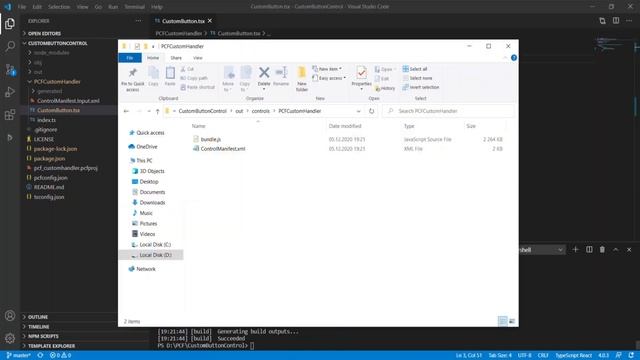This screenshot has width=640, height=360.
Task: Click New item in the ribbon
Action: [x=327, y=69]
